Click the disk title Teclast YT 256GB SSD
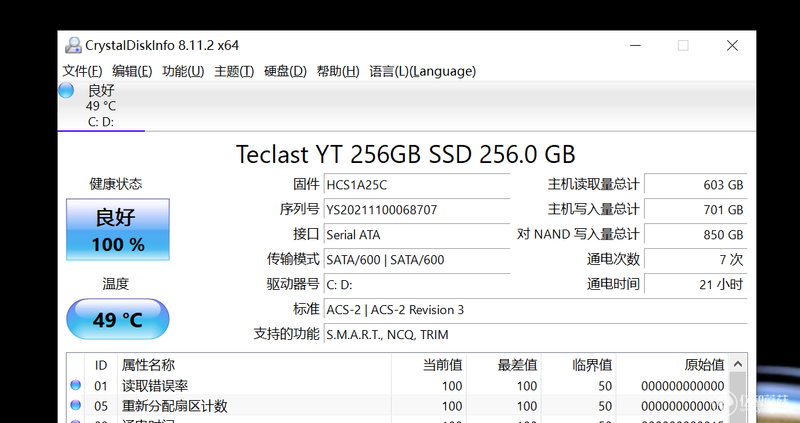Image resolution: width=800 pixels, height=423 pixels. click(x=406, y=154)
